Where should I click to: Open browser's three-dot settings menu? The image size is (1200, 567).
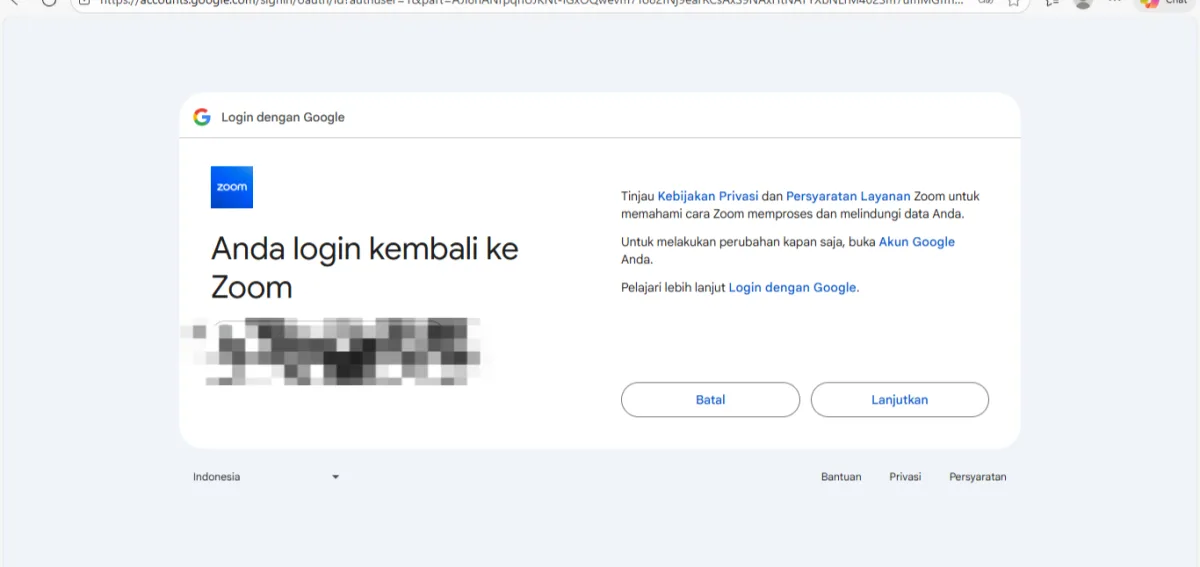(x=1115, y=3)
